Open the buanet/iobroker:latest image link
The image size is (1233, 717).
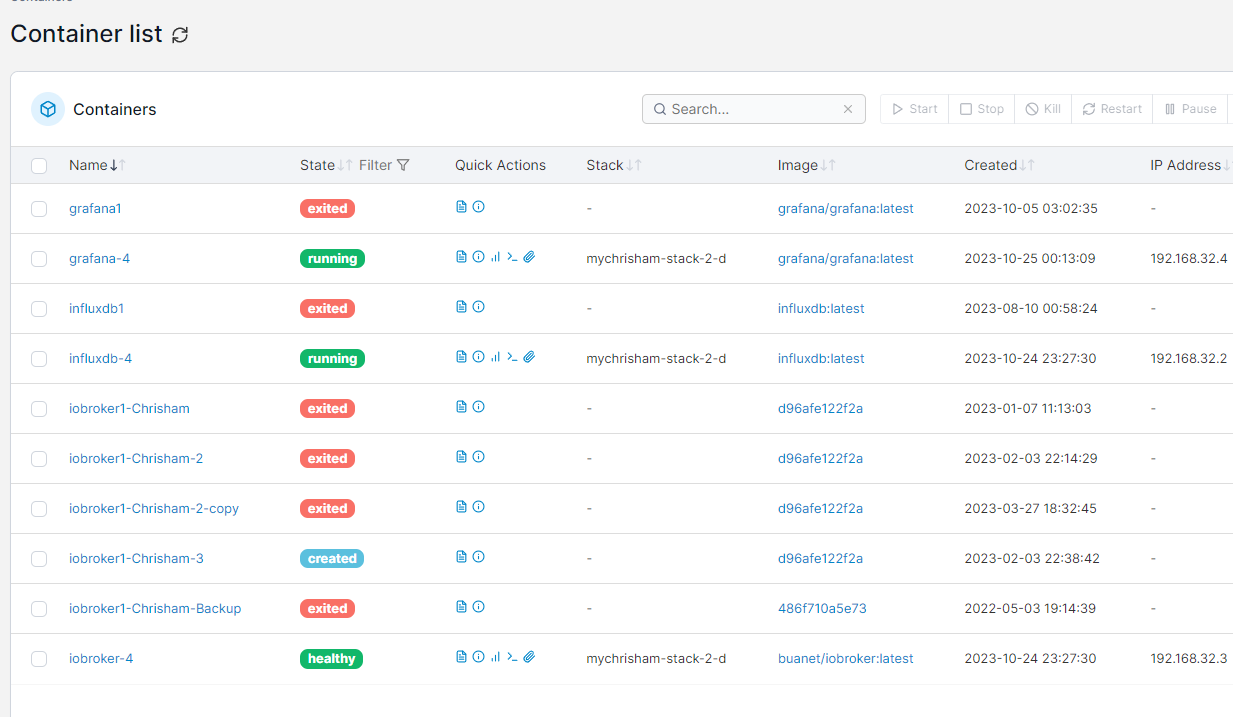coord(846,659)
